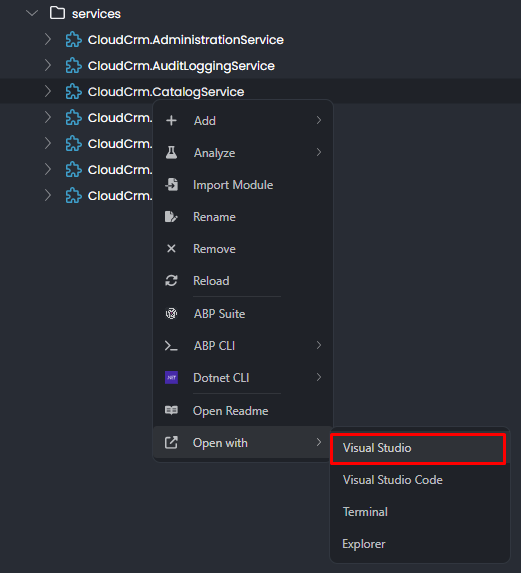
Task: Open with Explorer
Action: (420, 544)
